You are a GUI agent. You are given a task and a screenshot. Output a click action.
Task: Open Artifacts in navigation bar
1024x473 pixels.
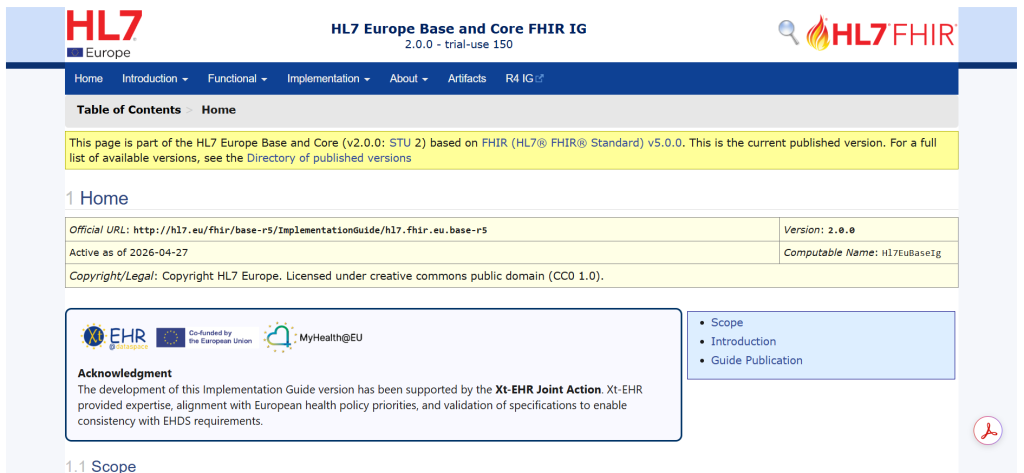(x=467, y=78)
